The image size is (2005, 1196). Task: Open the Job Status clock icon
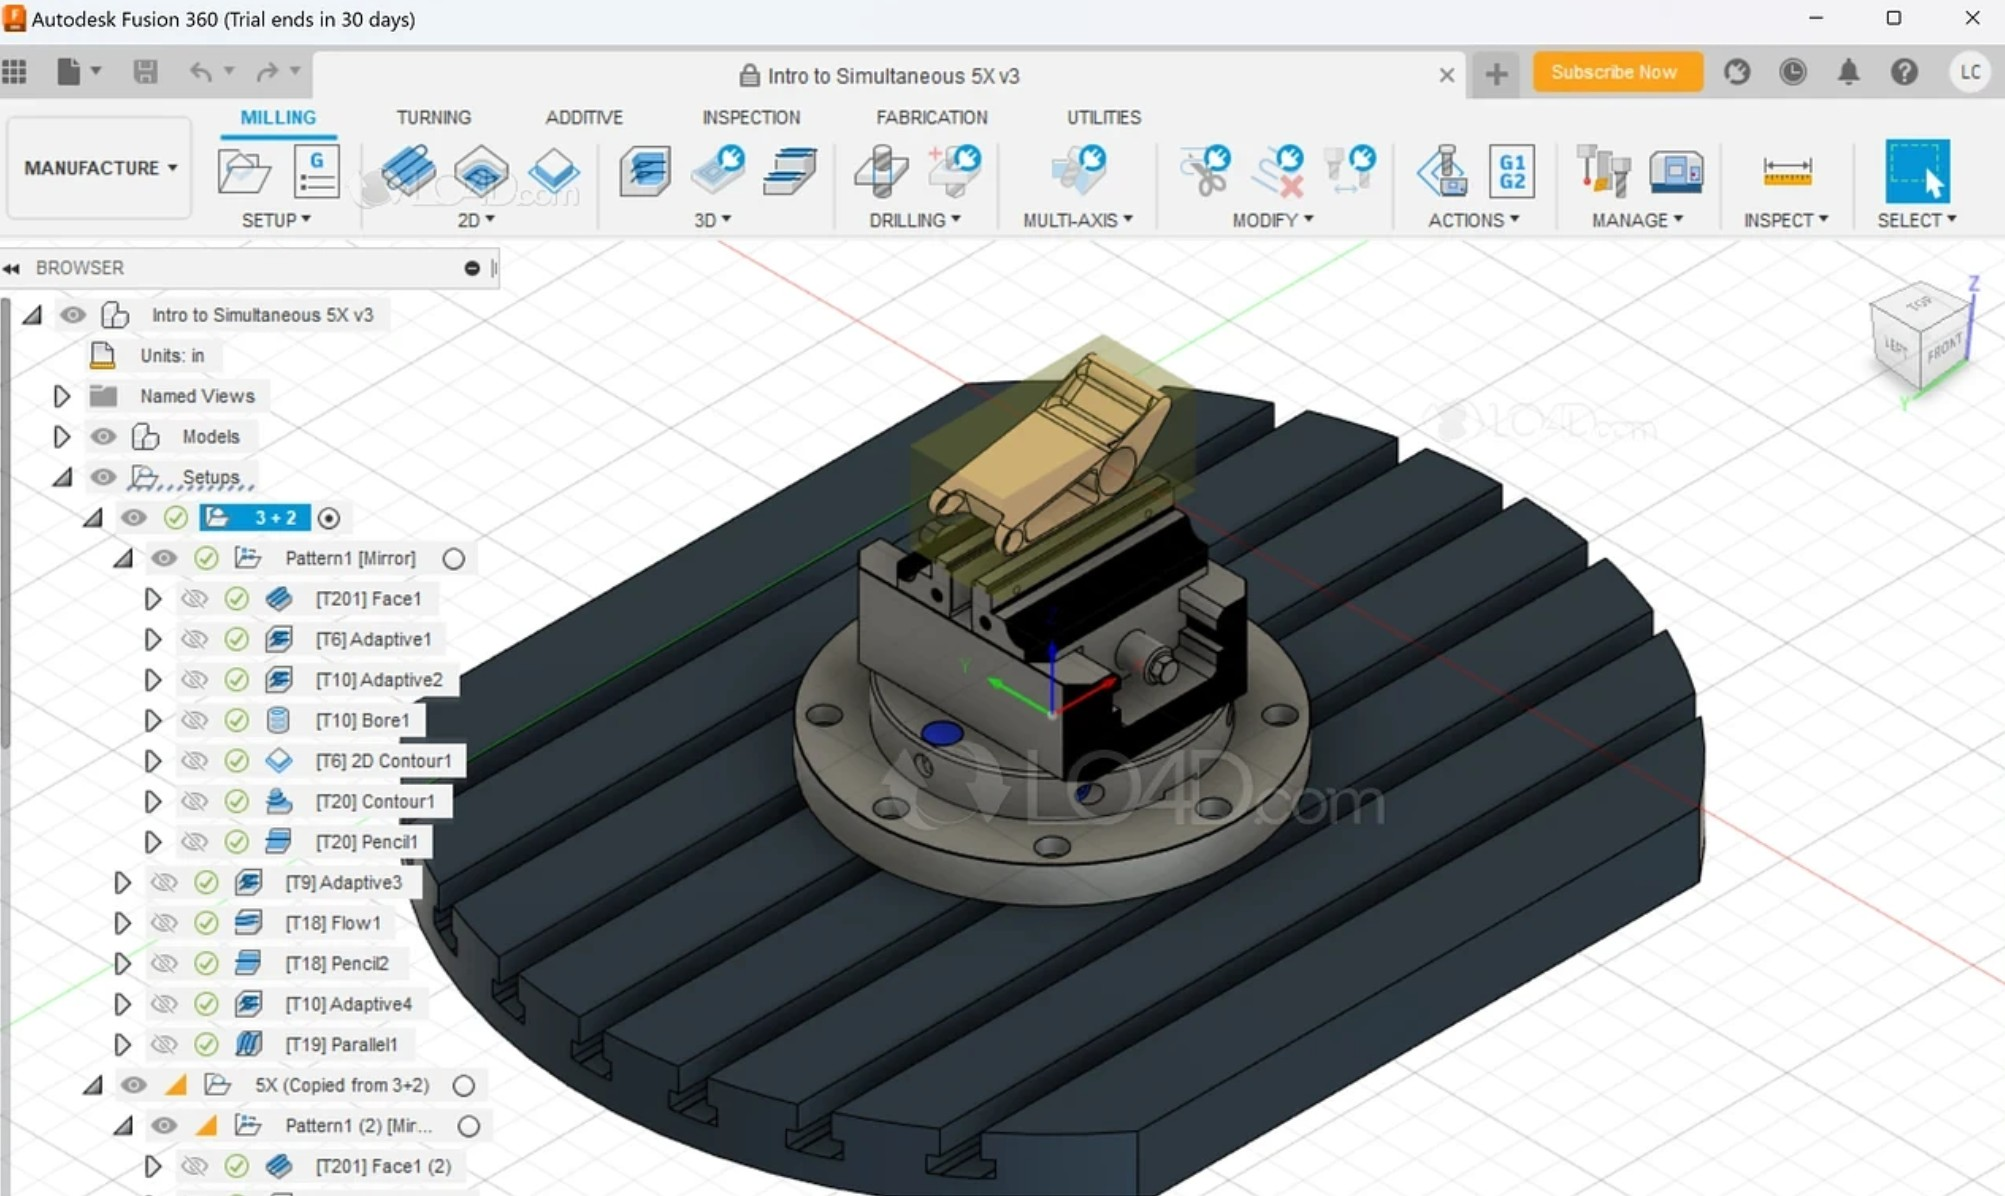[x=1792, y=72]
